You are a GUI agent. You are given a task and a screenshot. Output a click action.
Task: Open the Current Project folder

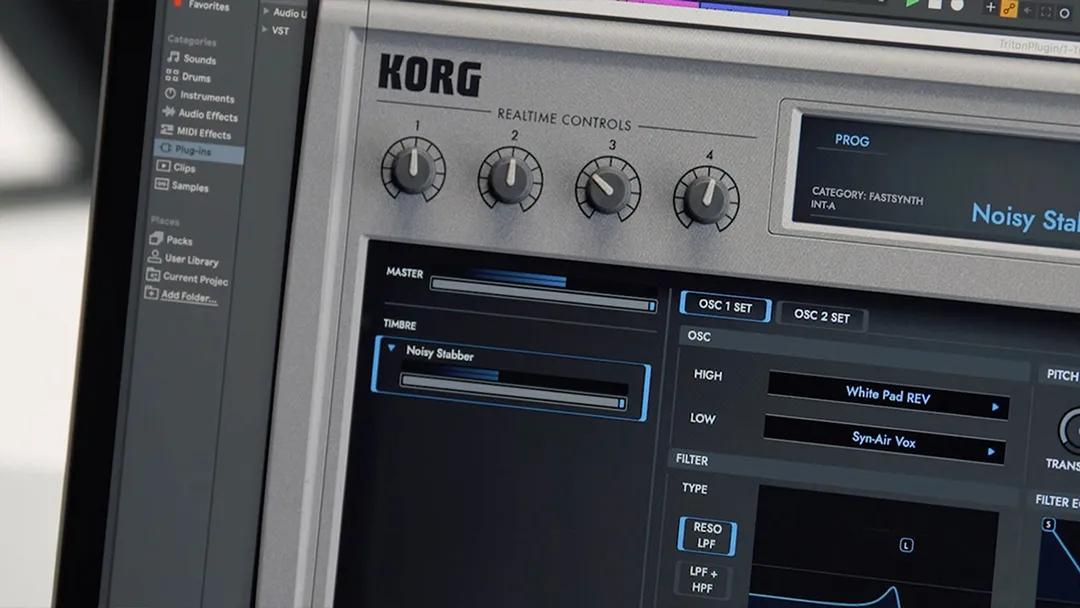(x=187, y=277)
